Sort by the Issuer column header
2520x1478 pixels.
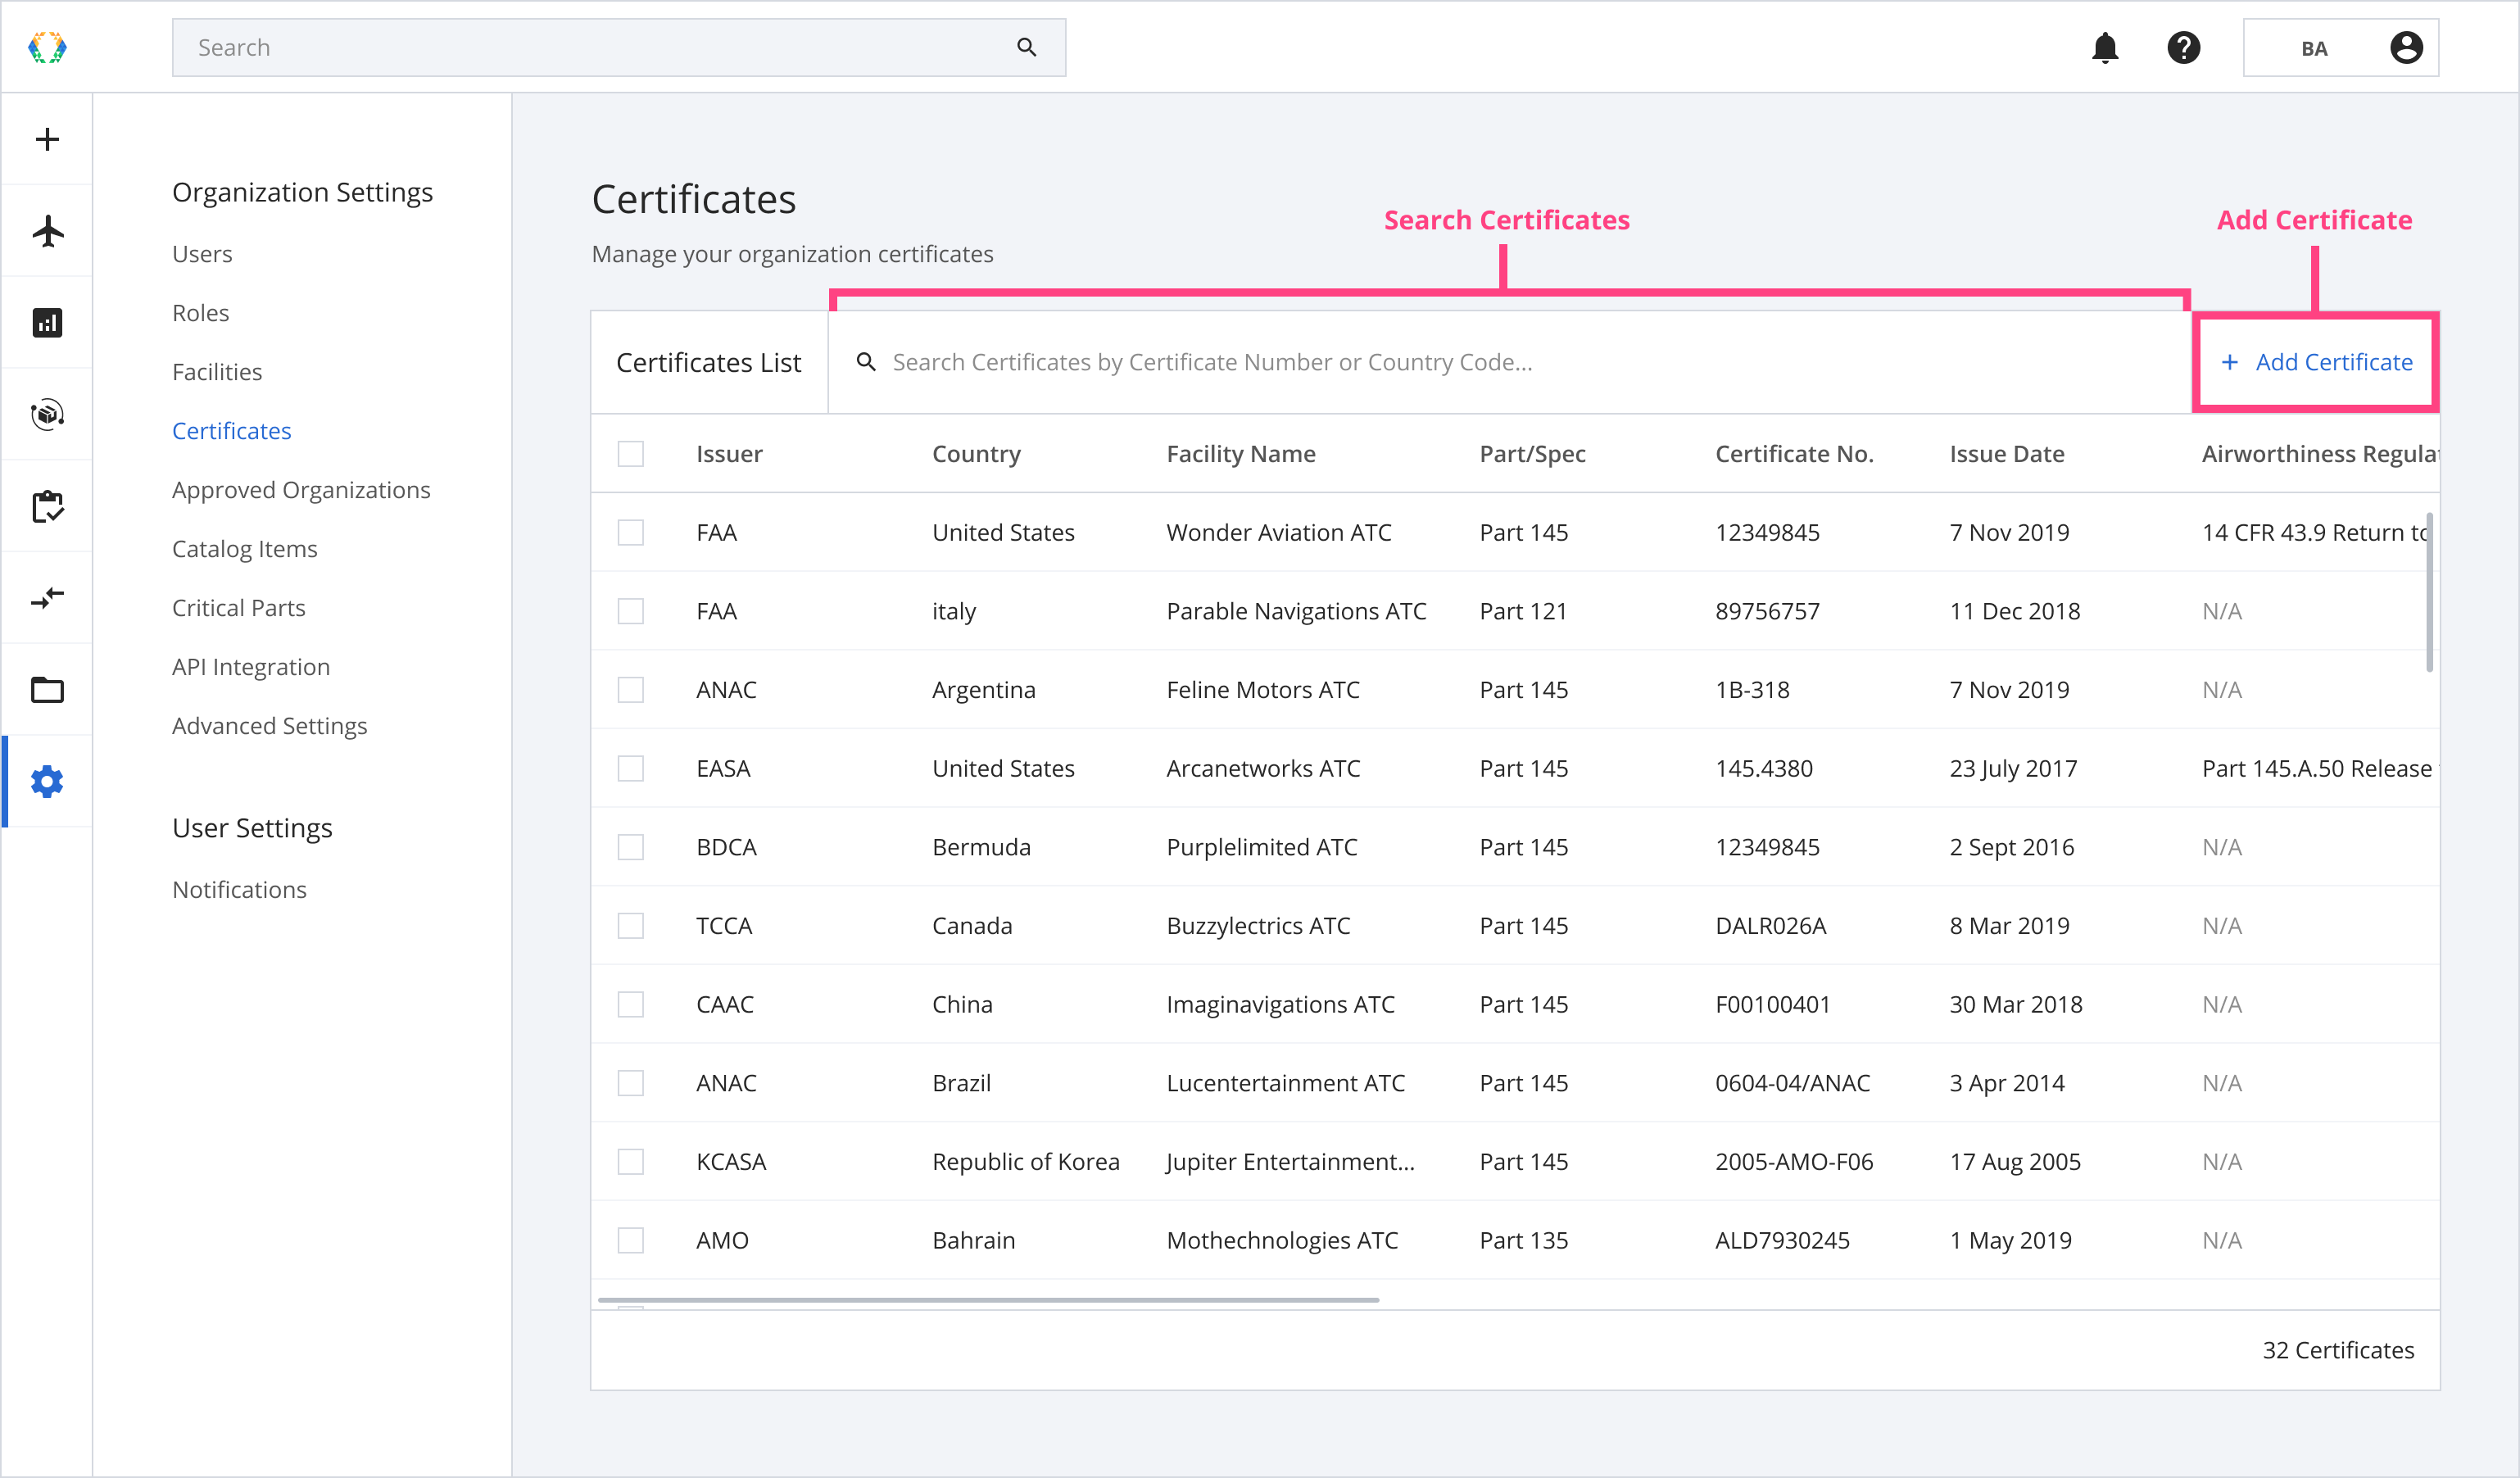tap(729, 454)
